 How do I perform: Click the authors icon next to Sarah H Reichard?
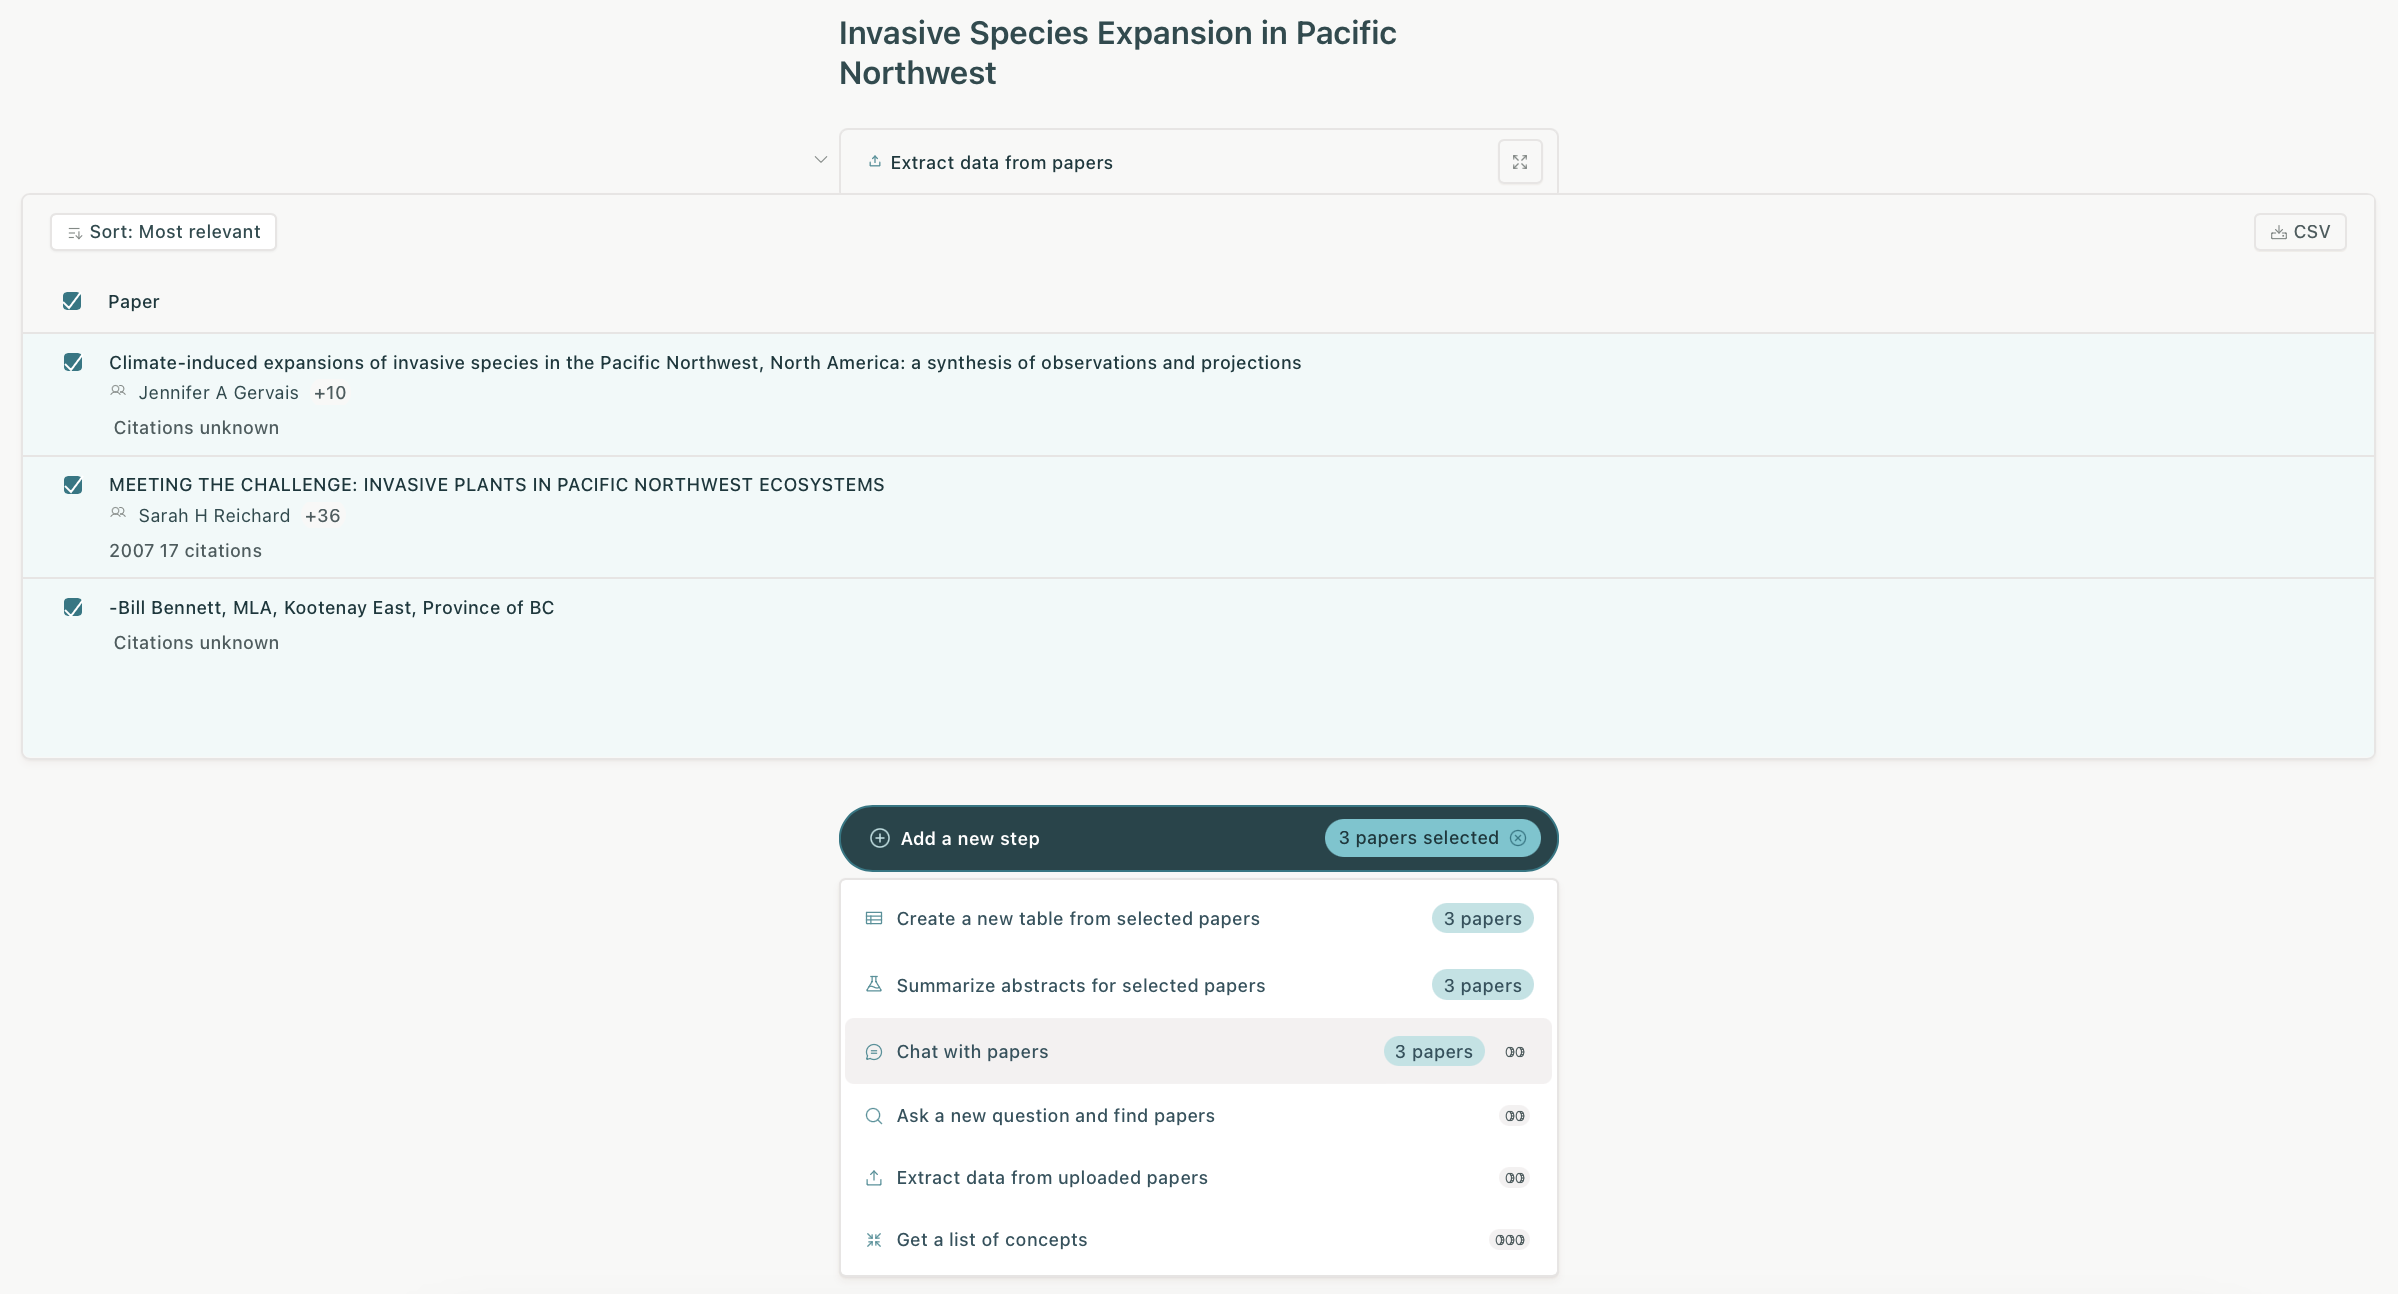pyautogui.click(x=118, y=513)
